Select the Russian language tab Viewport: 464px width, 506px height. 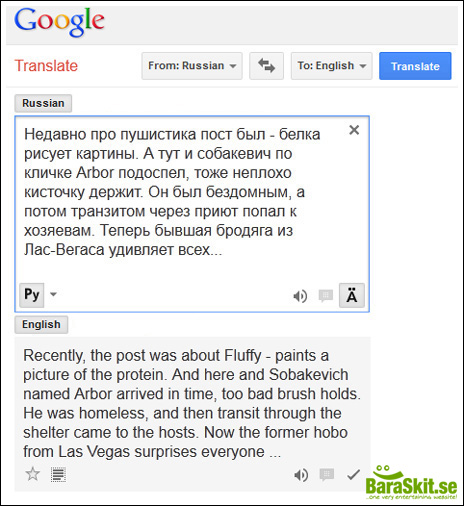(x=43, y=103)
